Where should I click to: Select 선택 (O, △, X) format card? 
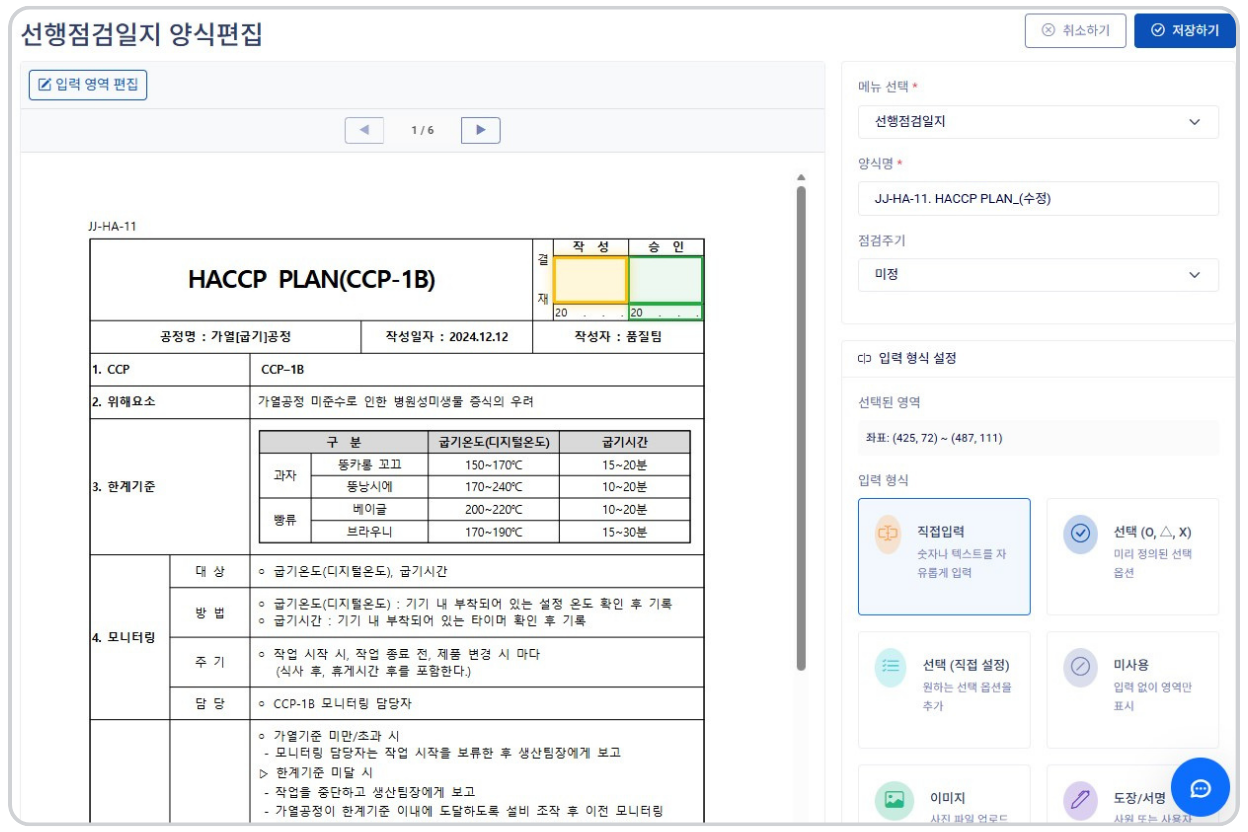[x=1132, y=557]
